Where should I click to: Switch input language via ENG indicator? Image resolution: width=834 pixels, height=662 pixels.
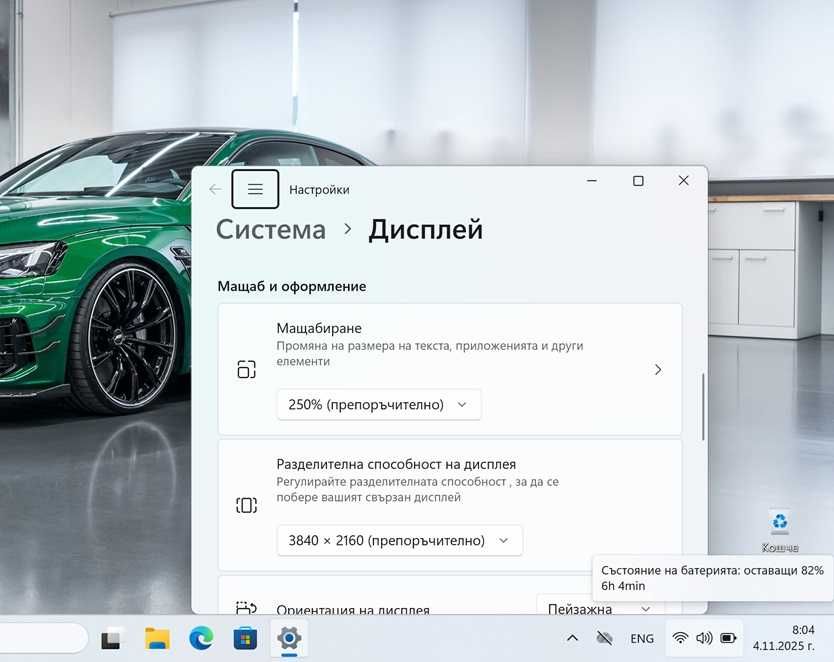point(642,639)
